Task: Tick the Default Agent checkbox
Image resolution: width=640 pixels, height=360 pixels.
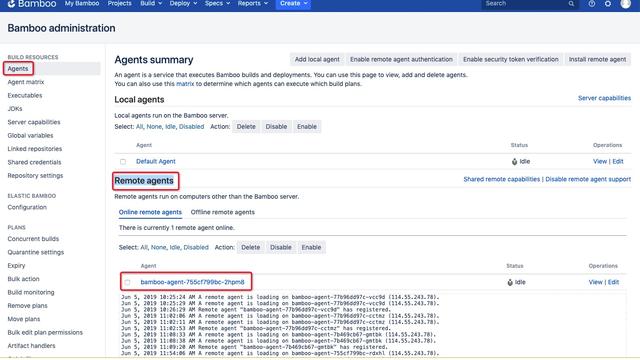Action: coord(123,162)
